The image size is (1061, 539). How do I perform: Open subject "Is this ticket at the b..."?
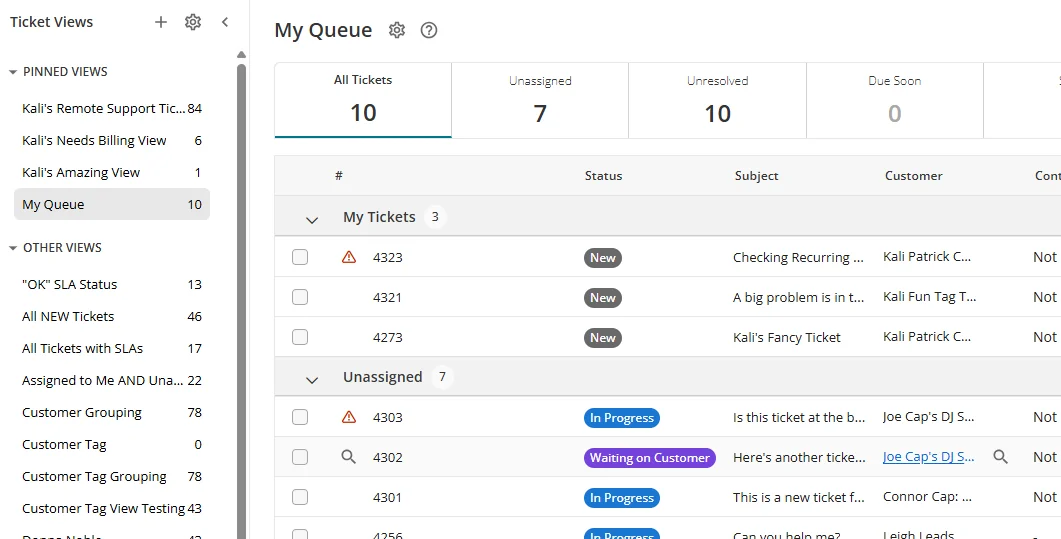[799, 417]
